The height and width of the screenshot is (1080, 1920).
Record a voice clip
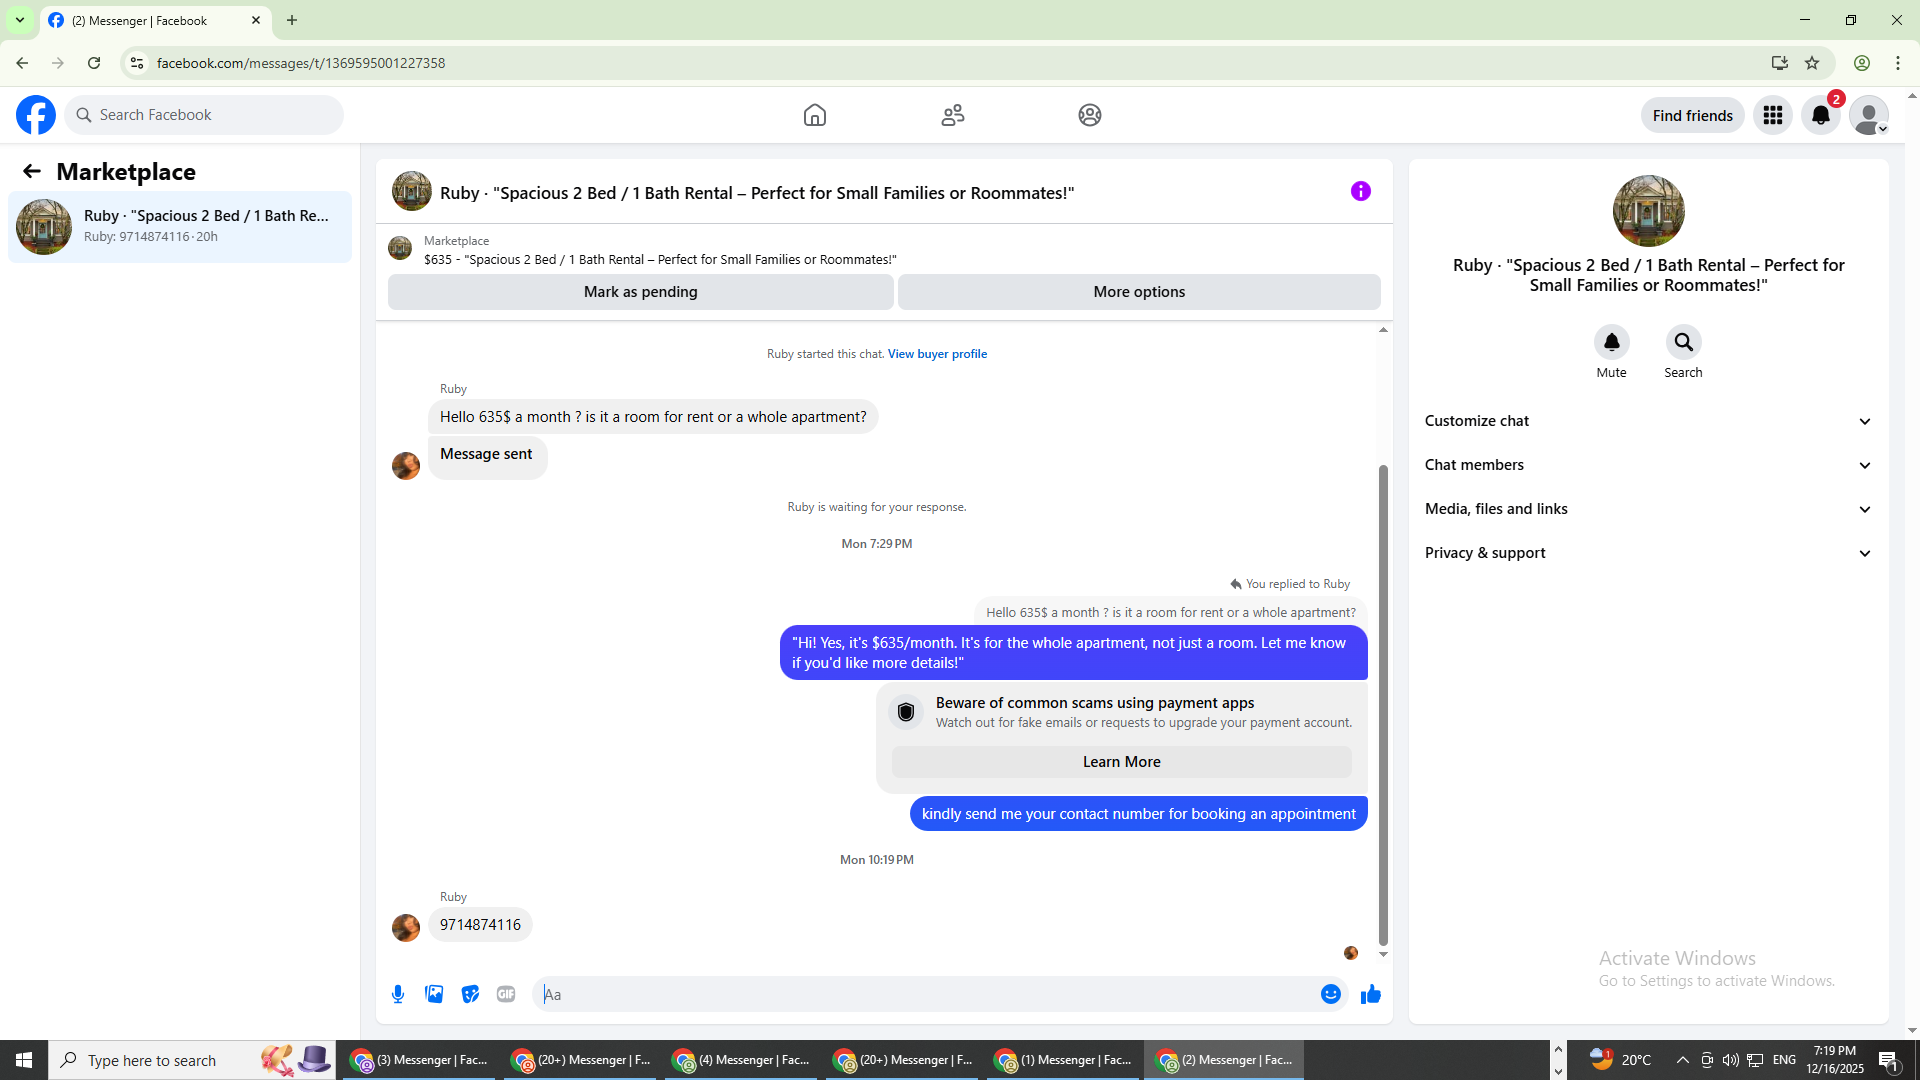tap(398, 994)
